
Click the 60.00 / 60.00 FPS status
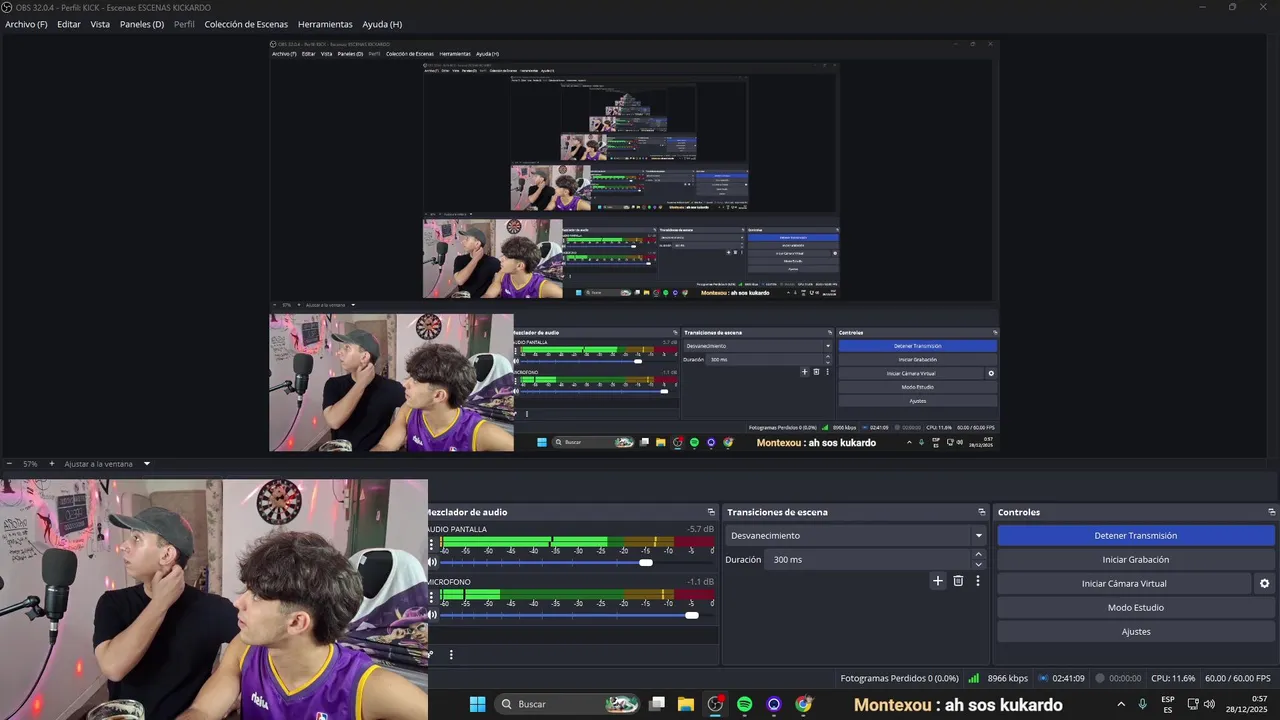(x=1238, y=678)
